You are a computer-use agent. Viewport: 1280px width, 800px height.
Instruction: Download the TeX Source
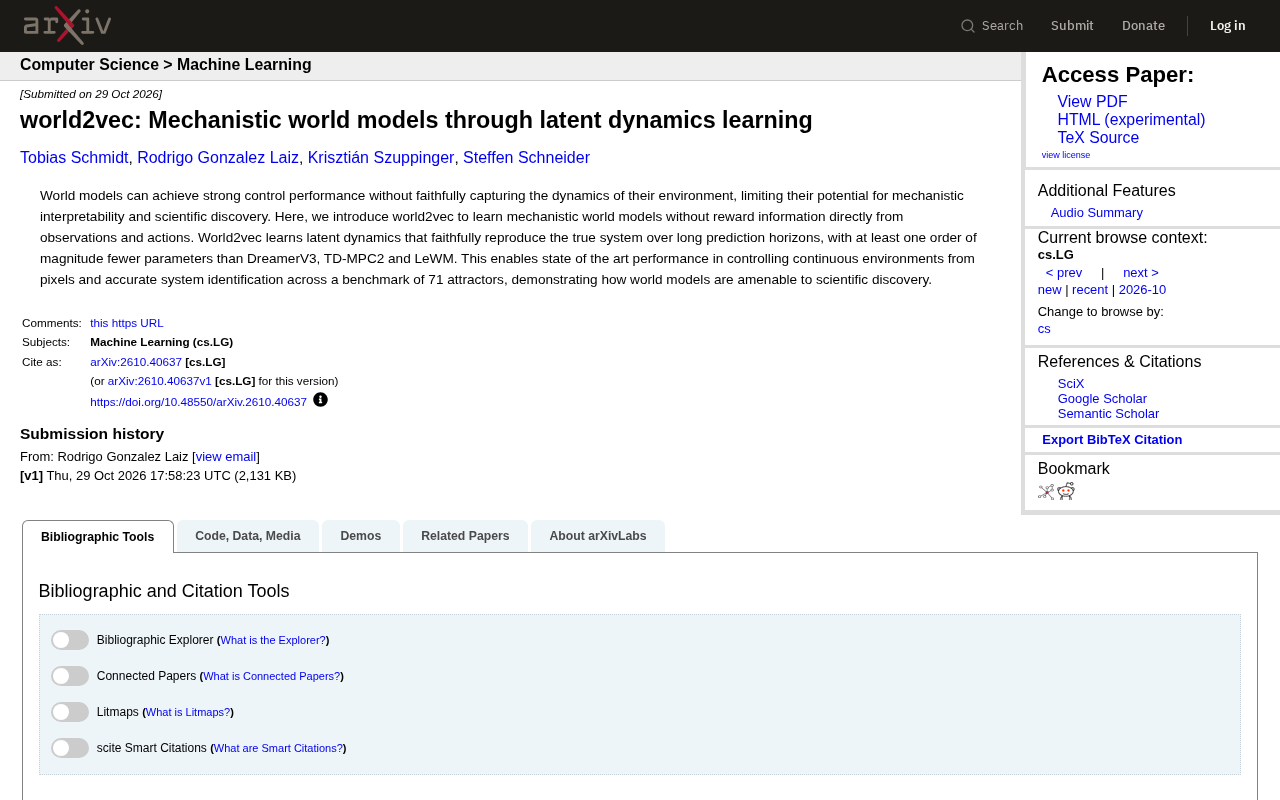[x=1098, y=138]
